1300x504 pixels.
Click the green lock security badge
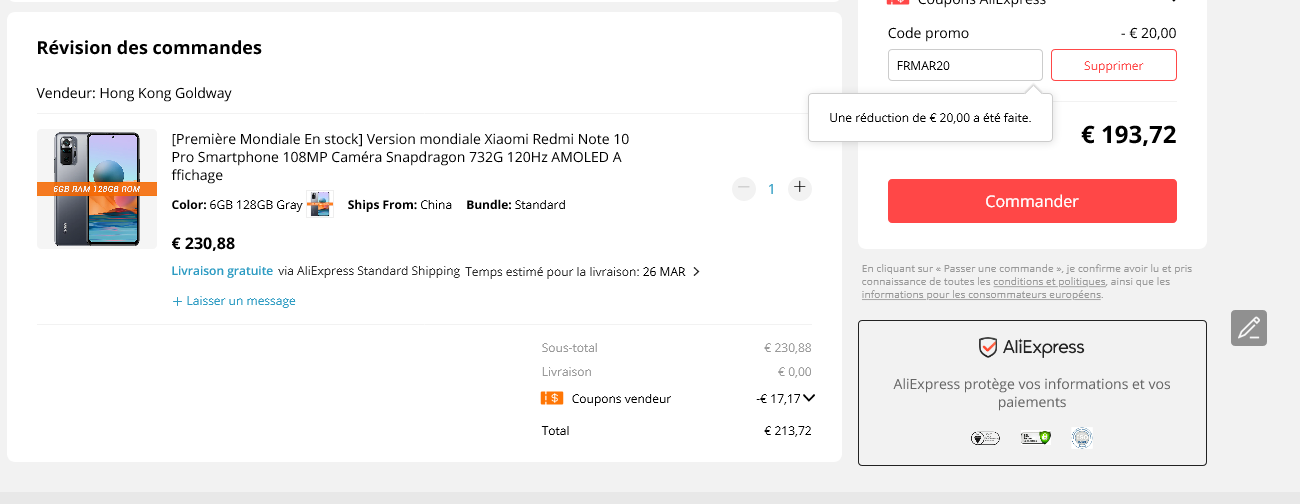[1034, 438]
